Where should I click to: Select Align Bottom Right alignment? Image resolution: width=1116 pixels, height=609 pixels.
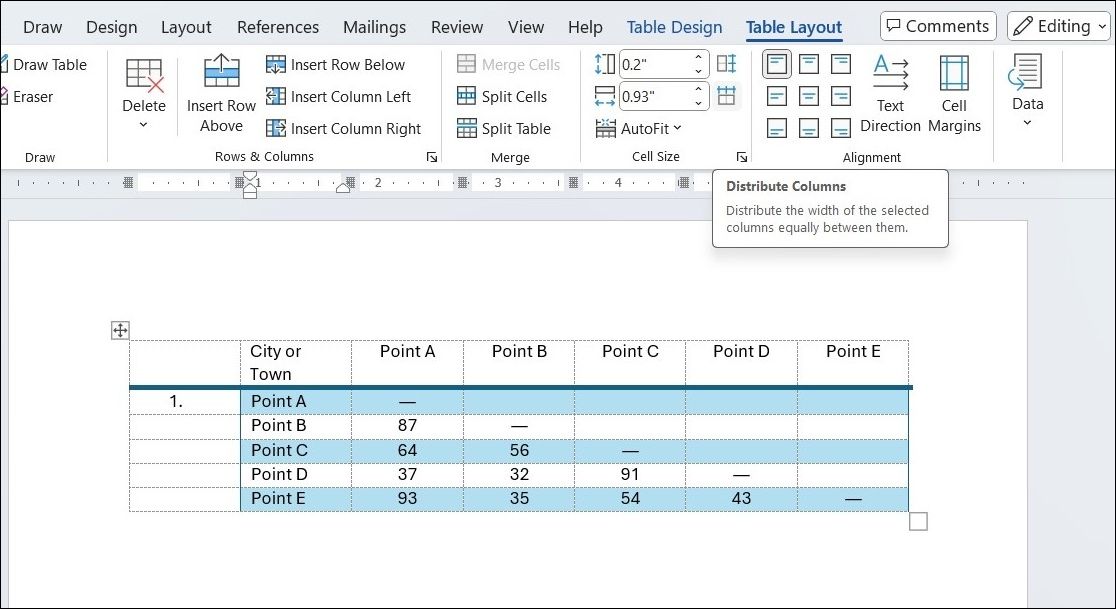click(x=841, y=128)
